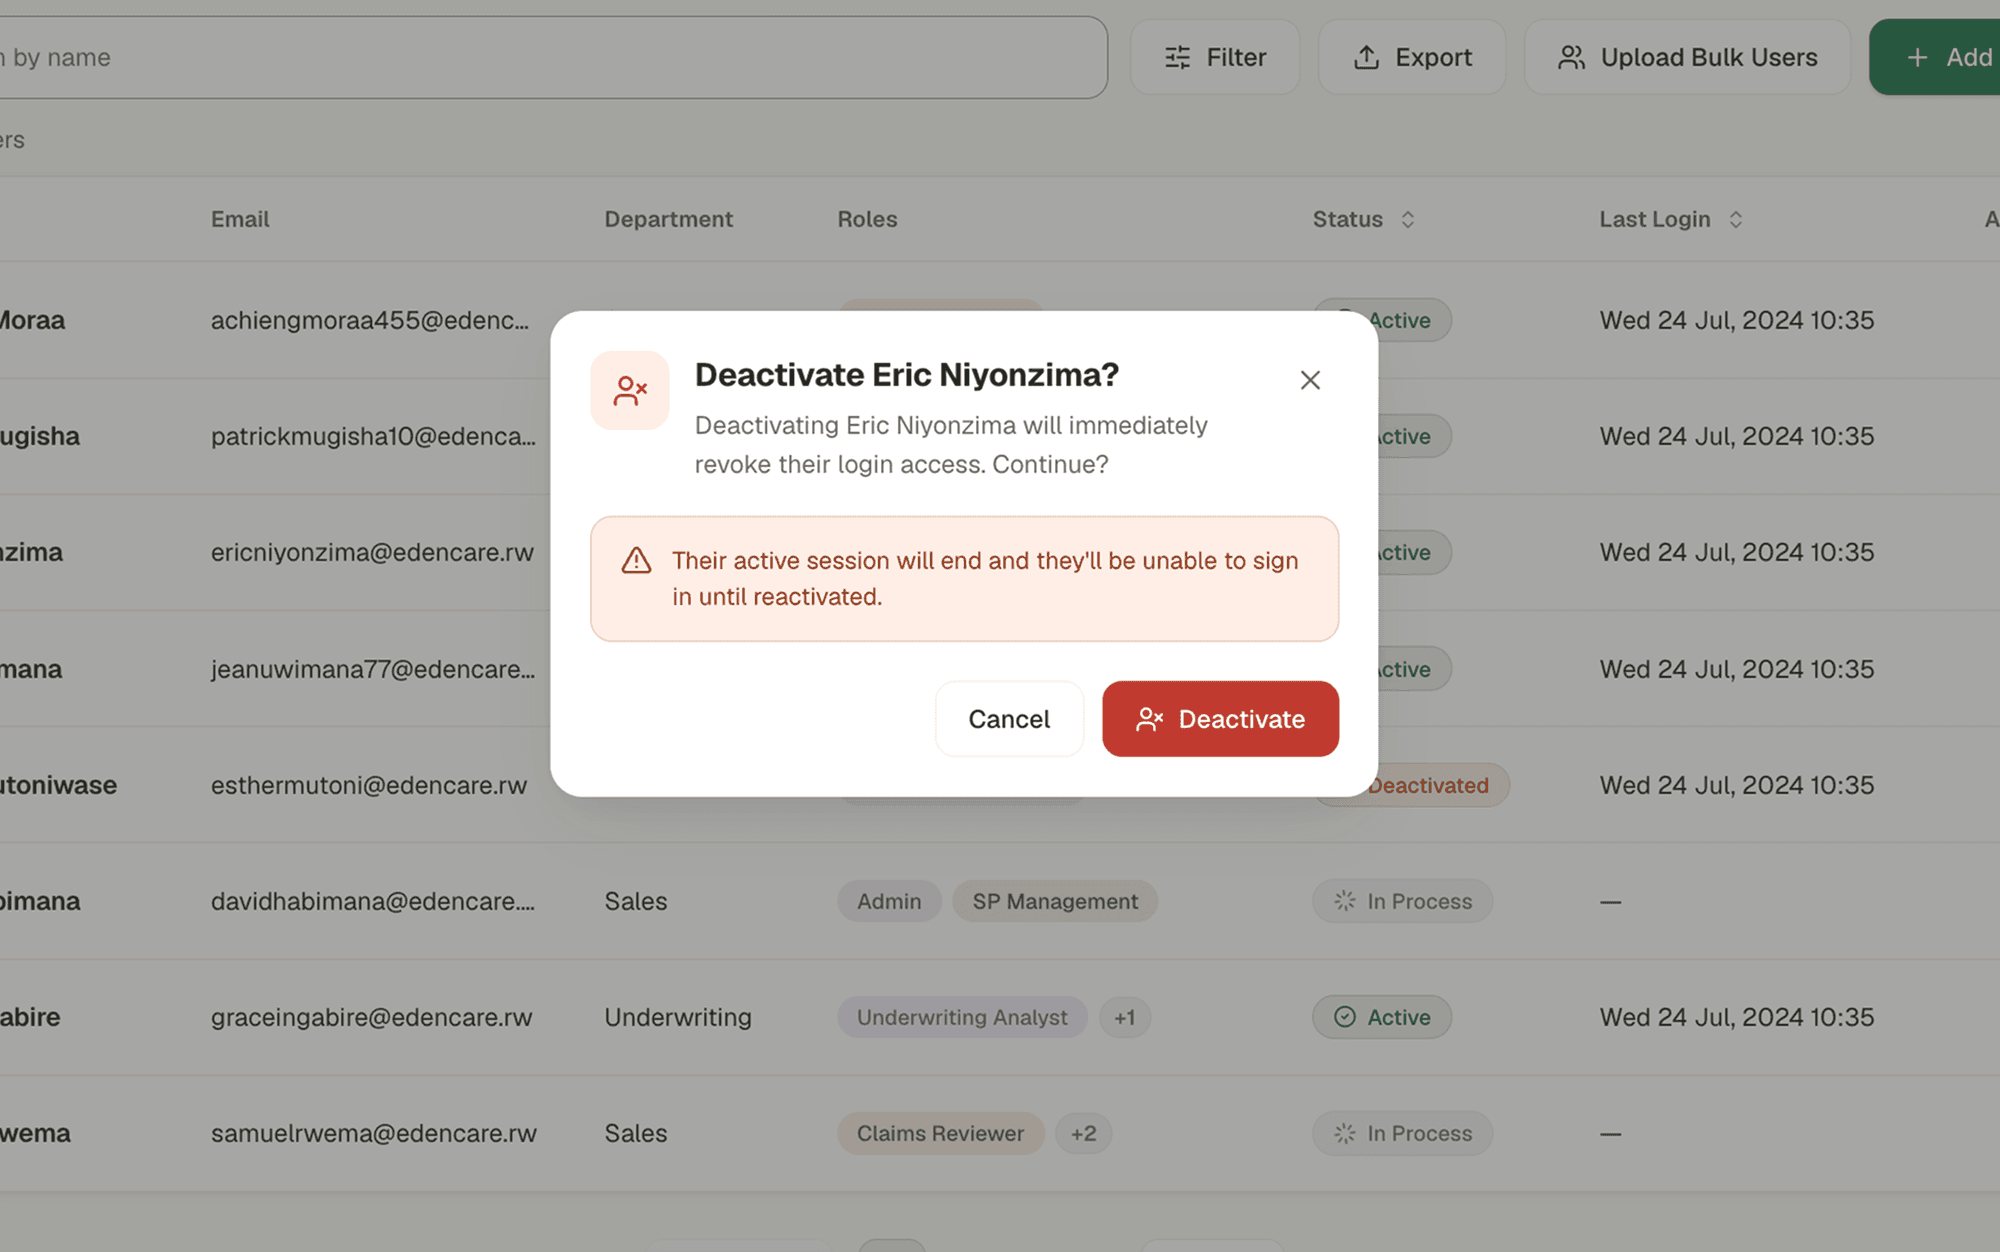The width and height of the screenshot is (2000, 1252).
Task: Click email ericniyonzima@edencare.rw
Action: [372, 552]
